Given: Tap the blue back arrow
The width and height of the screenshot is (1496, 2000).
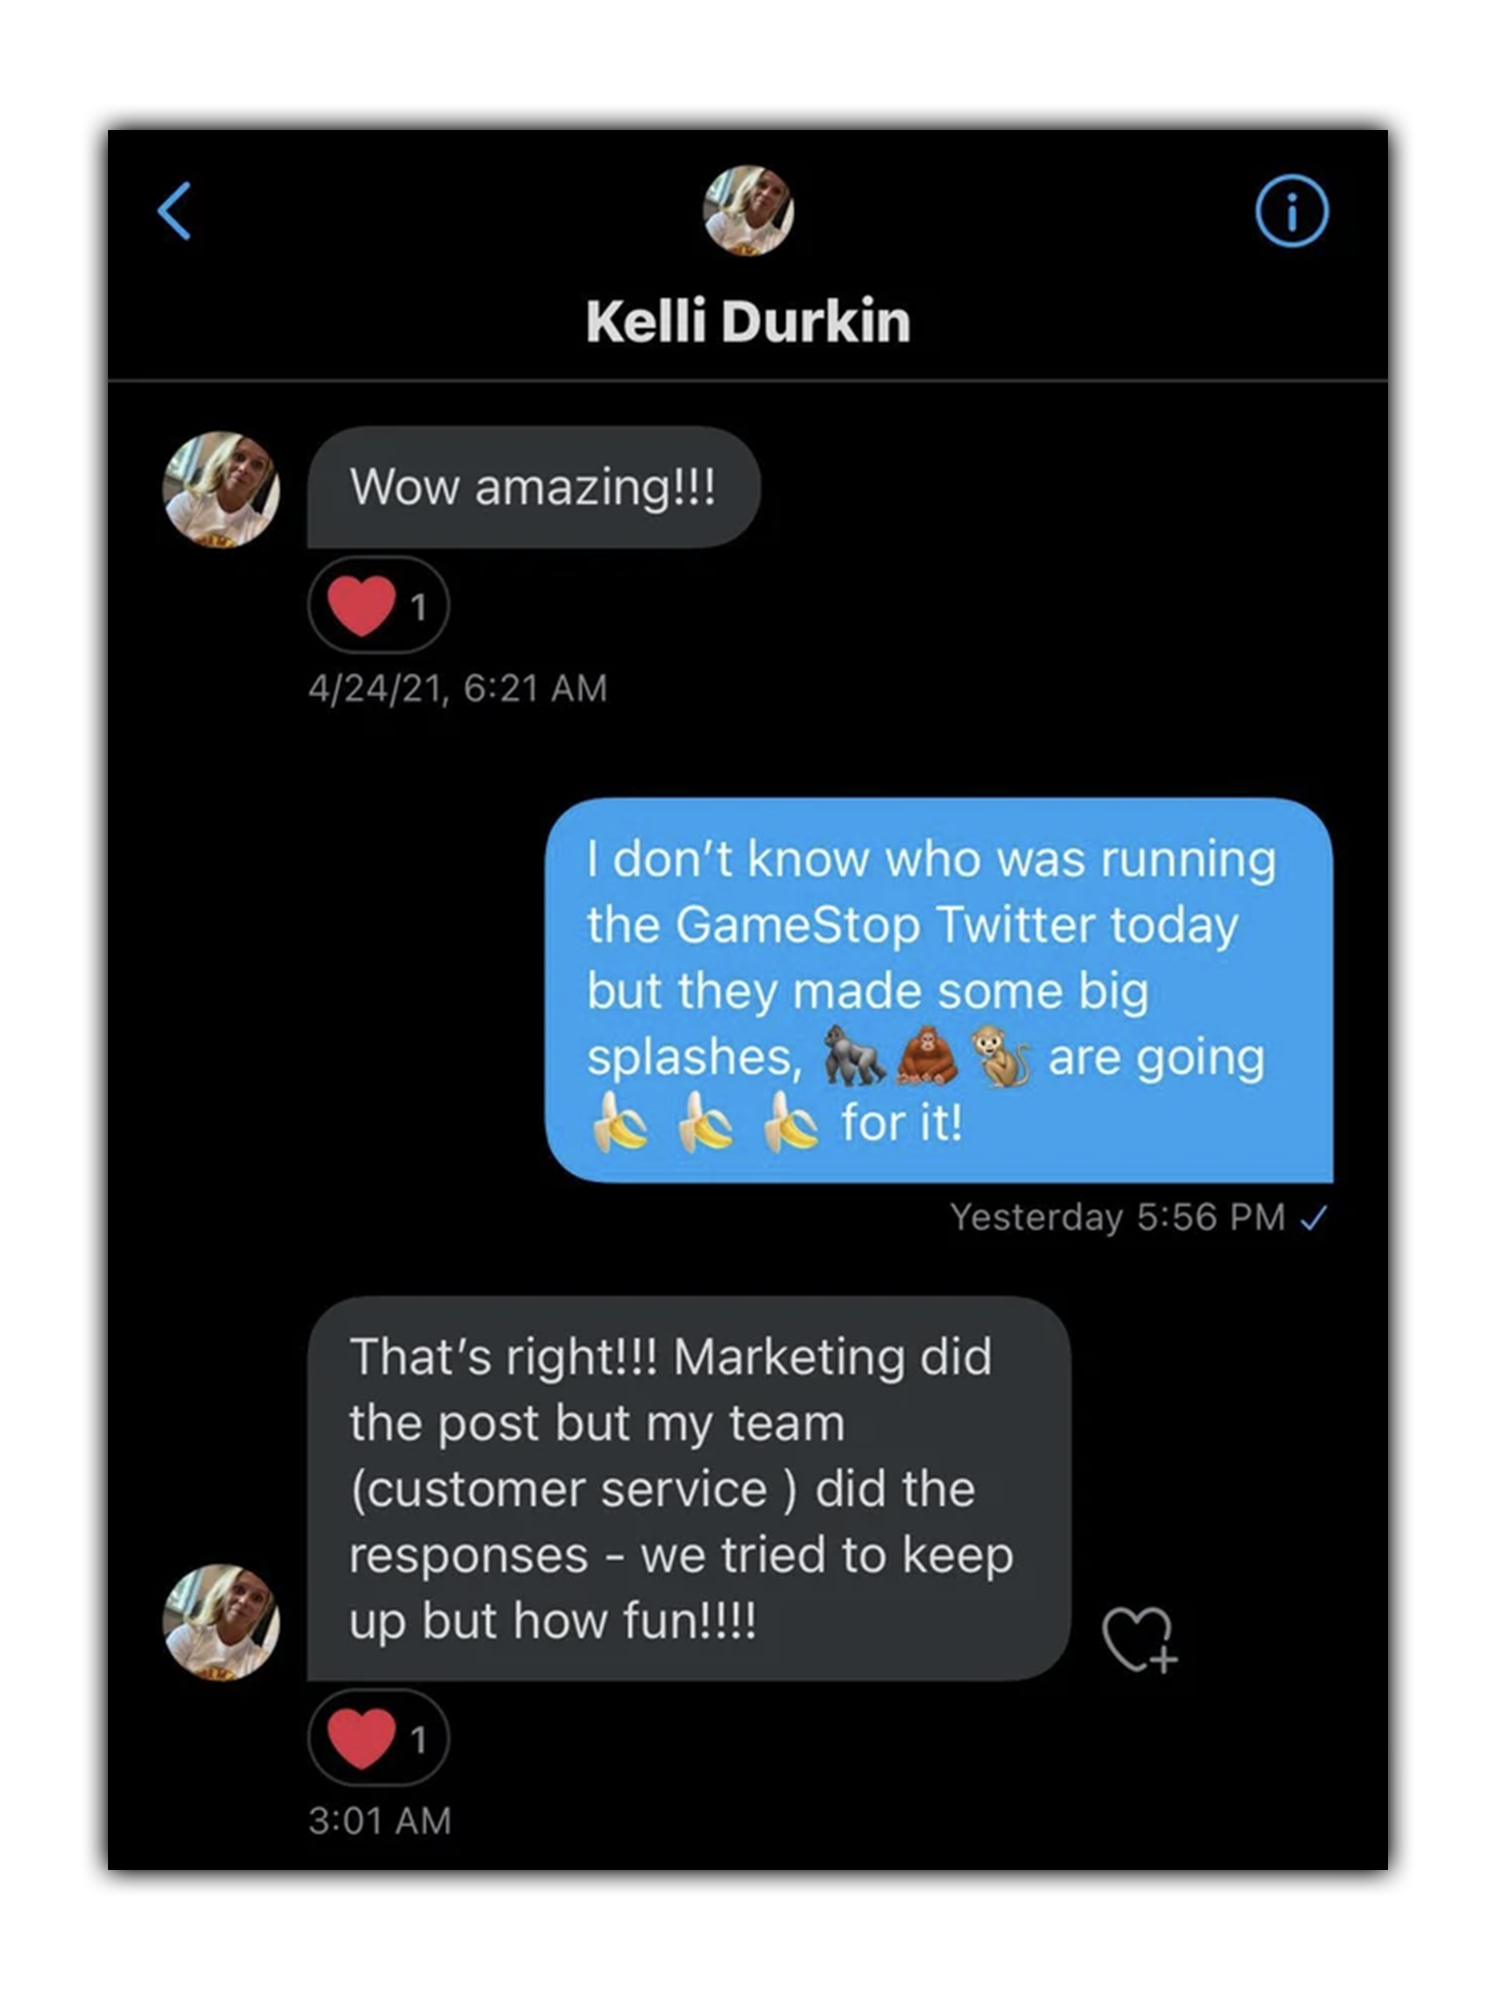Looking at the screenshot, I should click(x=174, y=211).
